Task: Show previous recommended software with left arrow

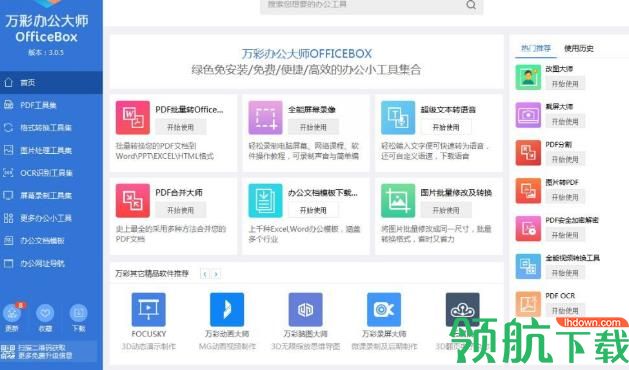Action: [205, 274]
